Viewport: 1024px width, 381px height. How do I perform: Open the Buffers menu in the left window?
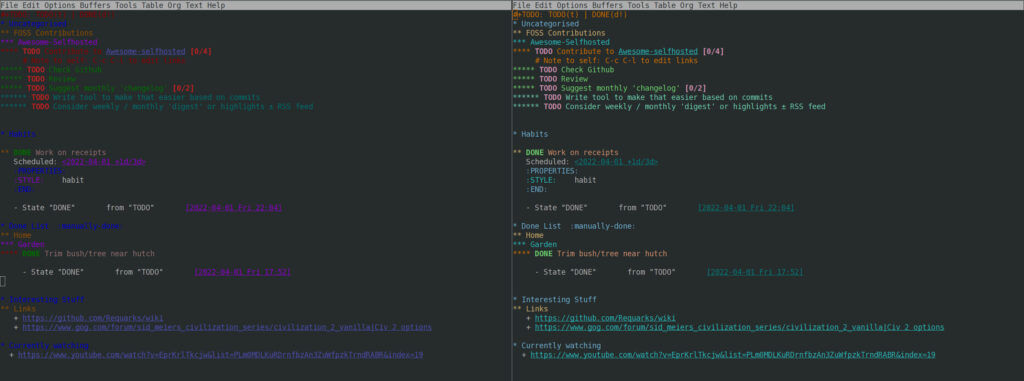point(95,5)
